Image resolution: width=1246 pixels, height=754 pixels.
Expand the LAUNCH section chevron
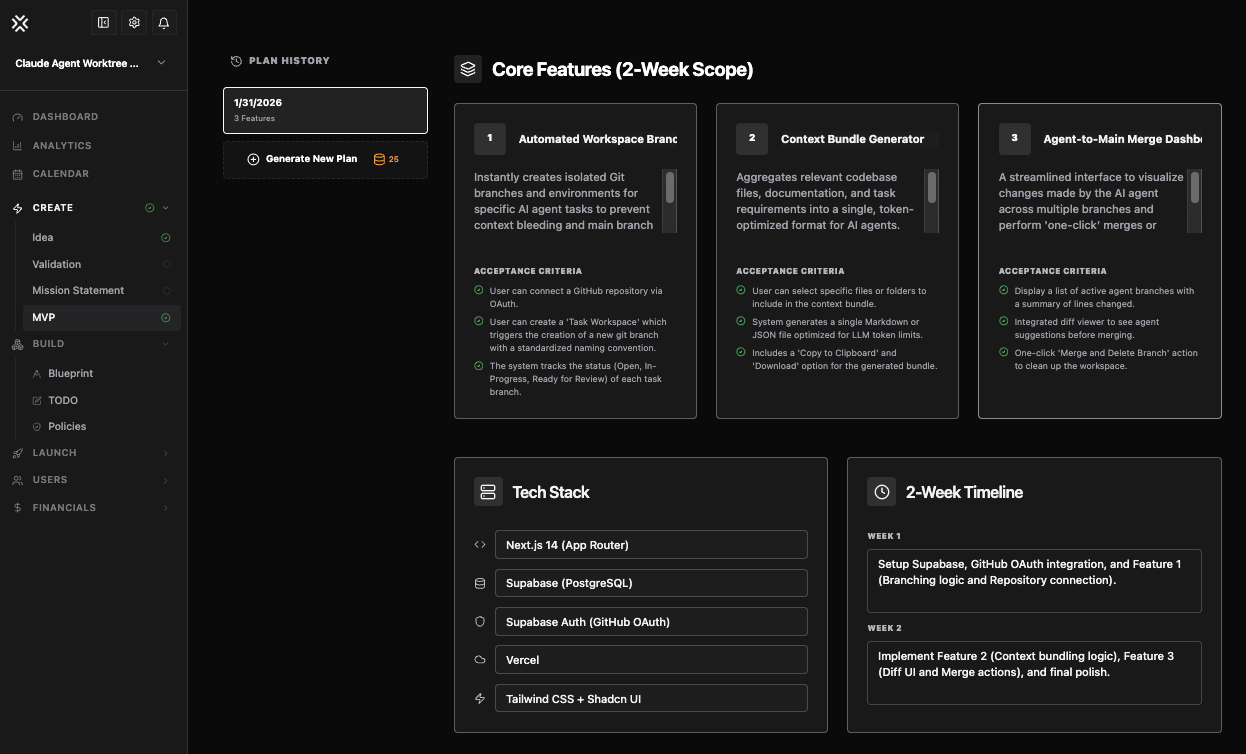pos(165,452)
